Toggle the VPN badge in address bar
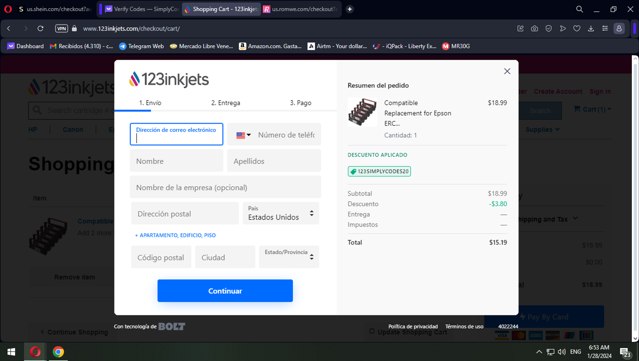This screenshot has width=639, height=361. click(61, 29)
